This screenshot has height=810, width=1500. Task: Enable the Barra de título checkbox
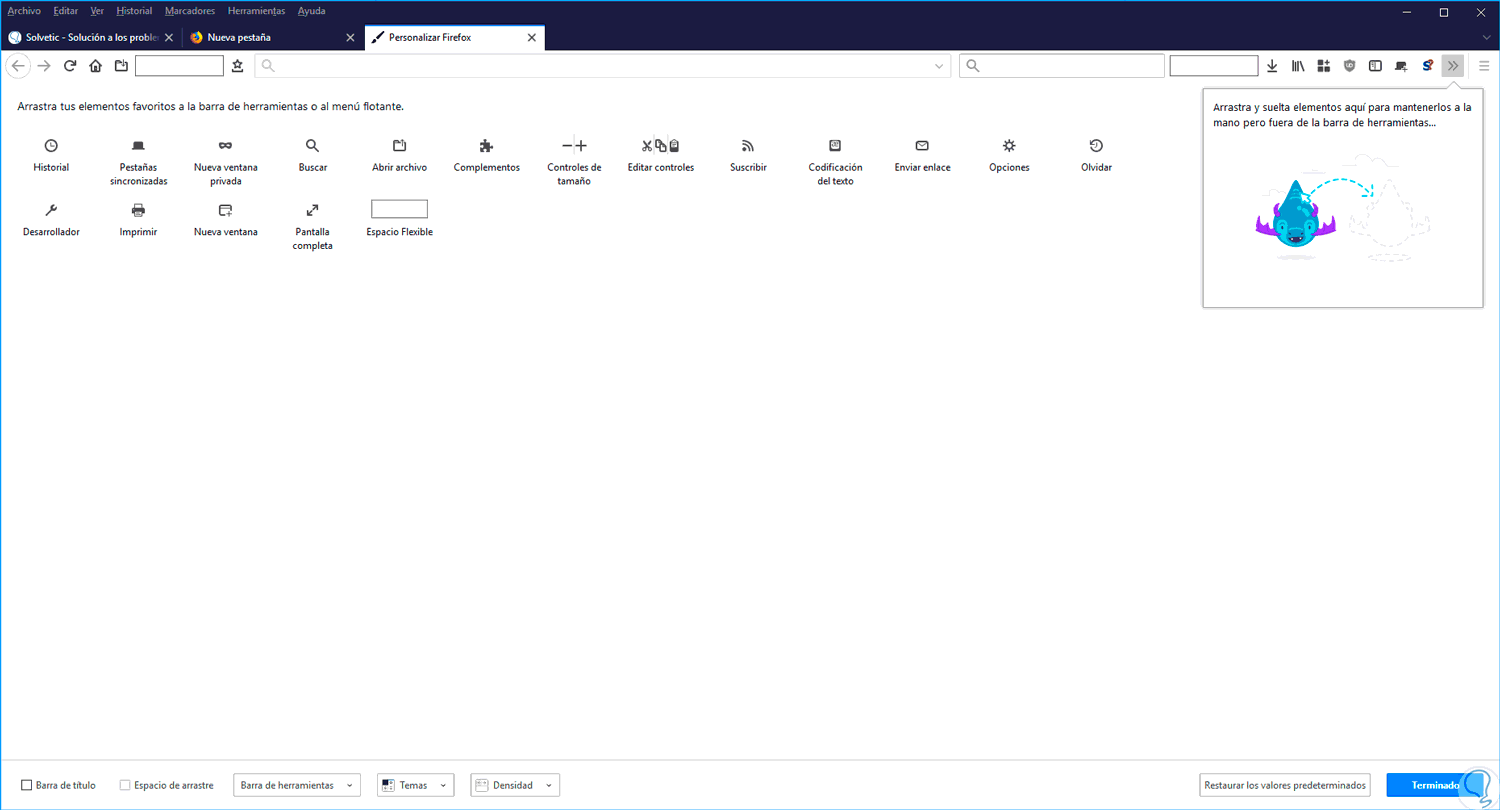coord(27,785)
